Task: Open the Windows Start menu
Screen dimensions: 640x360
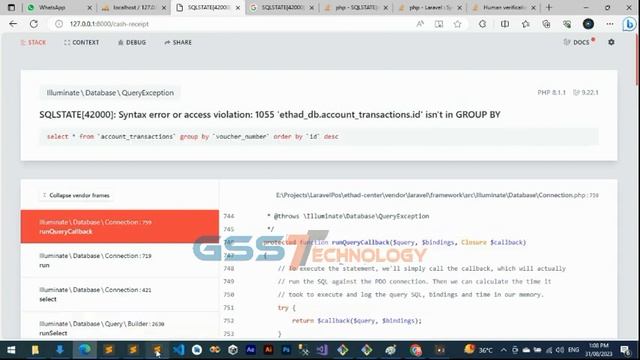Action: [x=11, y=350]
